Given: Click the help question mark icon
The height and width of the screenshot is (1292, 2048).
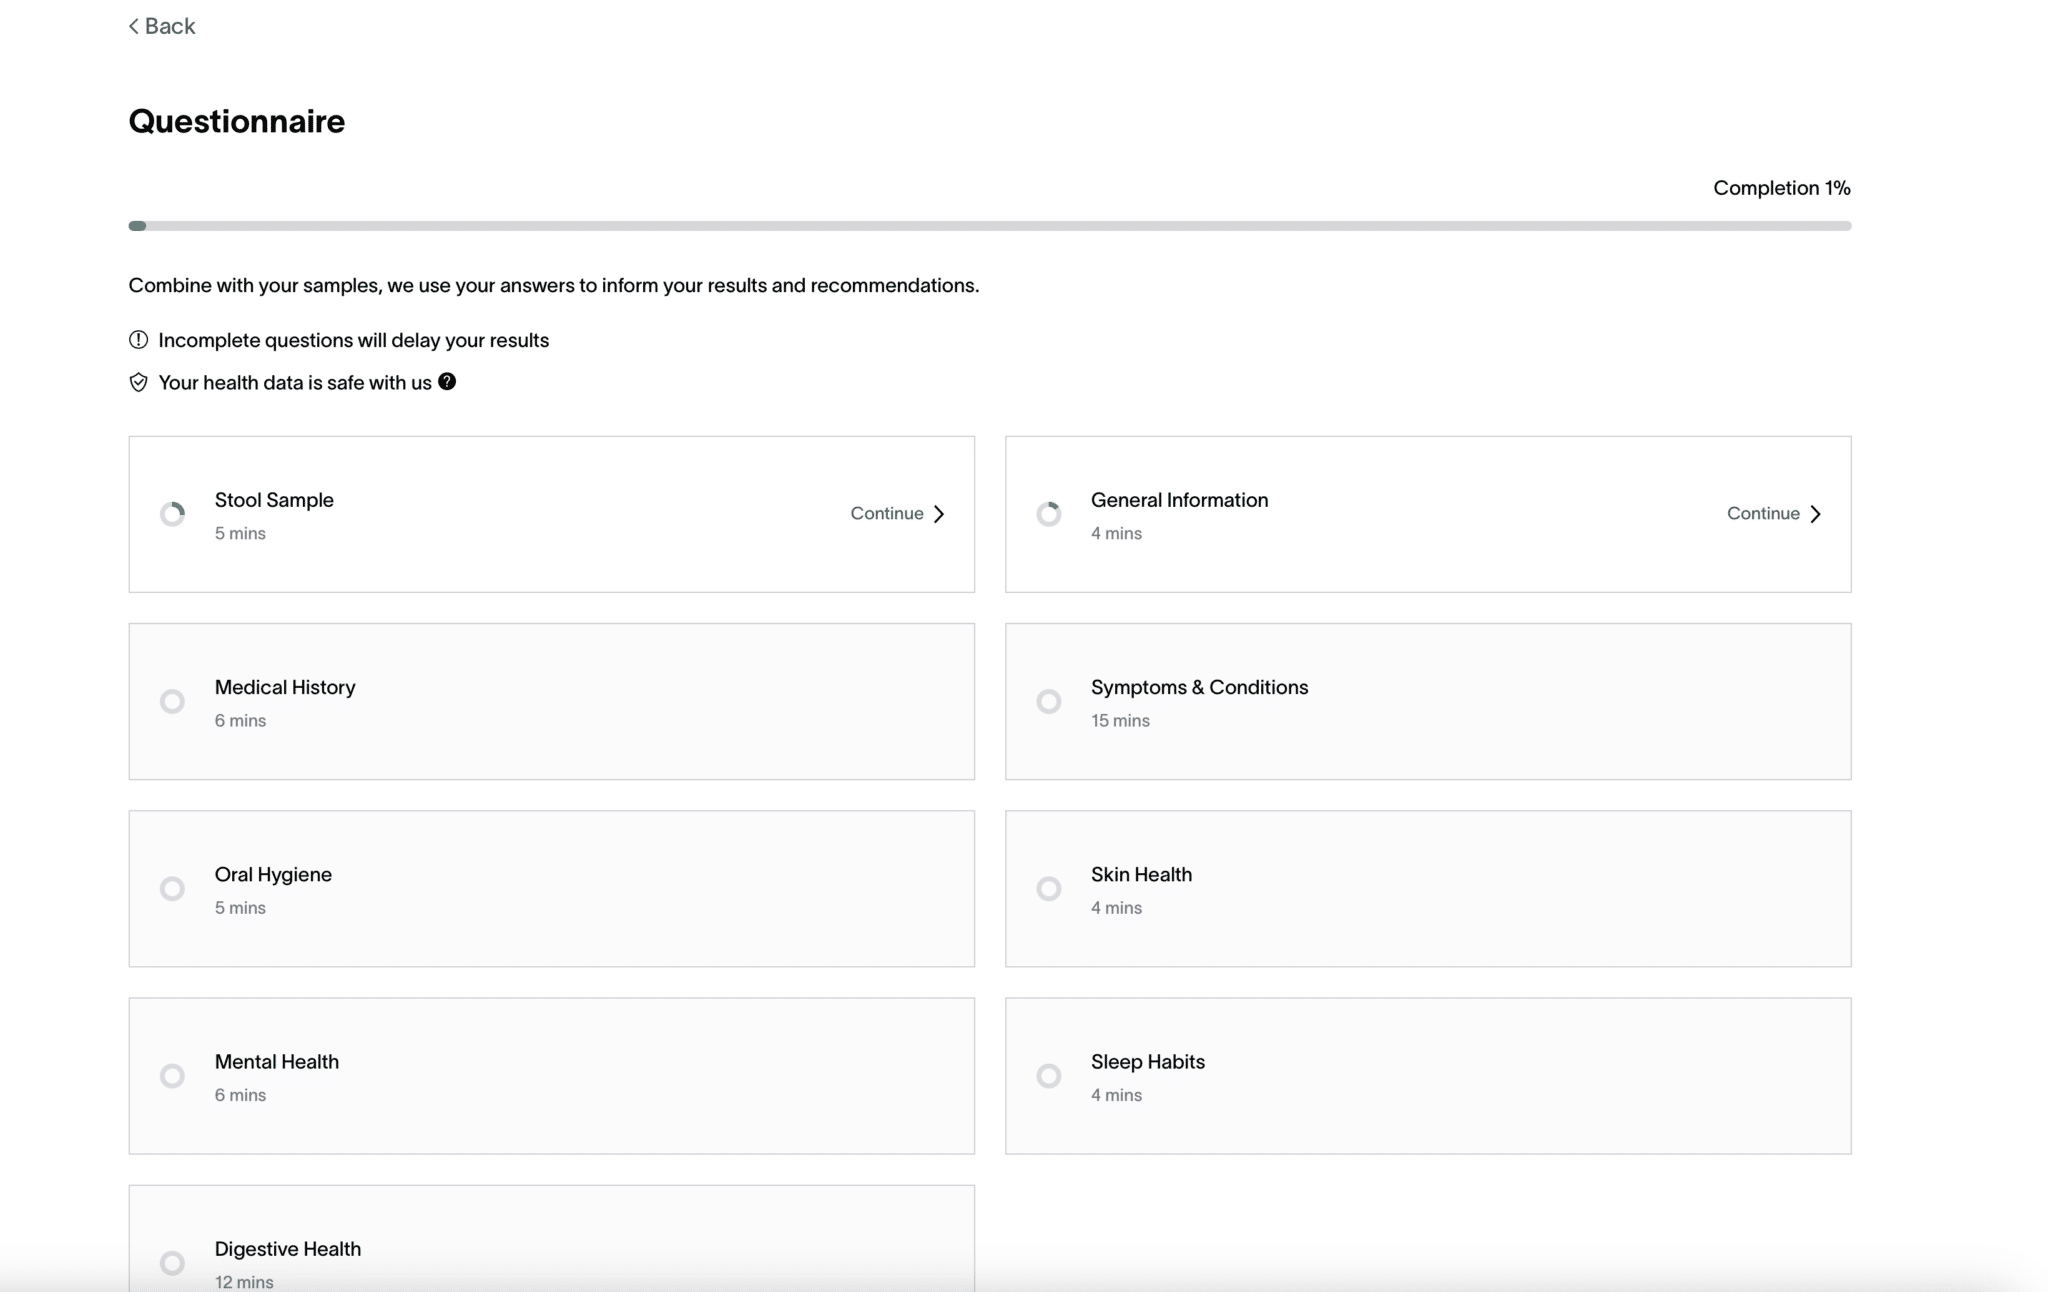Looking at the screenshot, I should [x=447, y=381].
